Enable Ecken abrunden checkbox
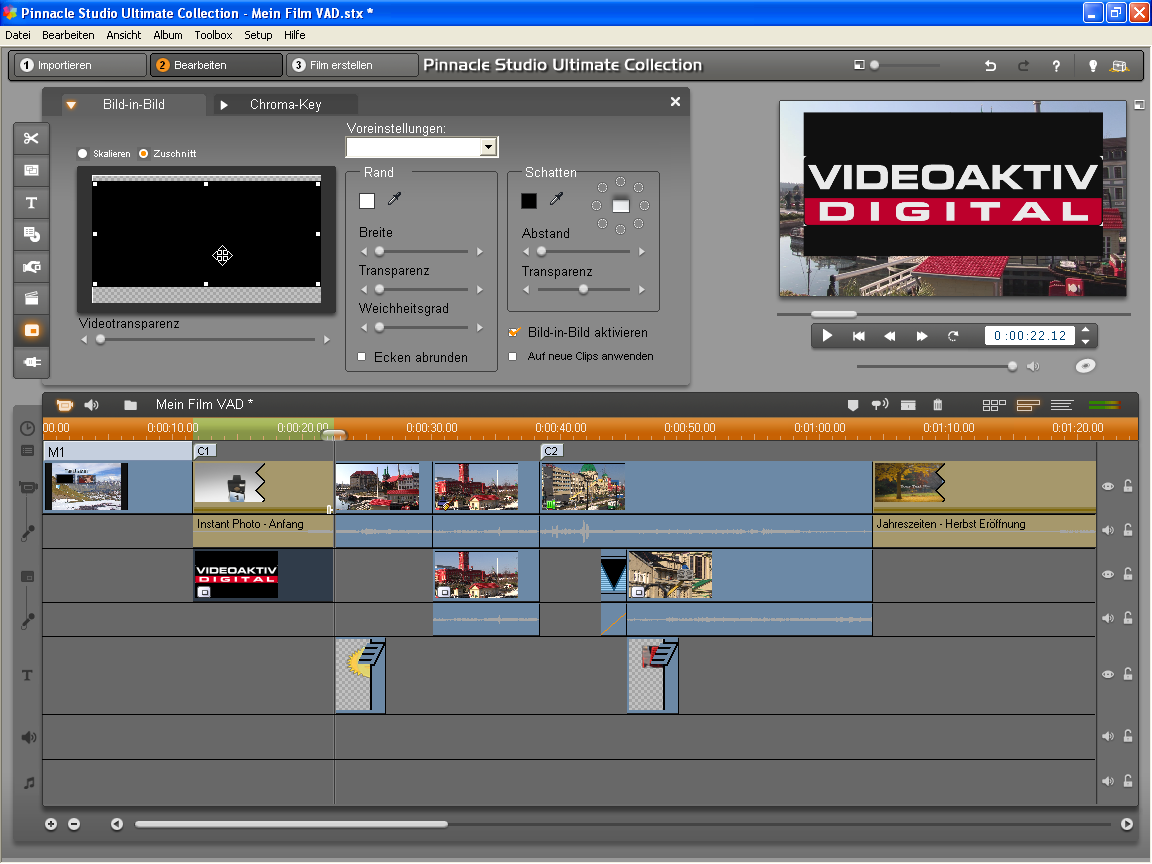 point(361,357)
